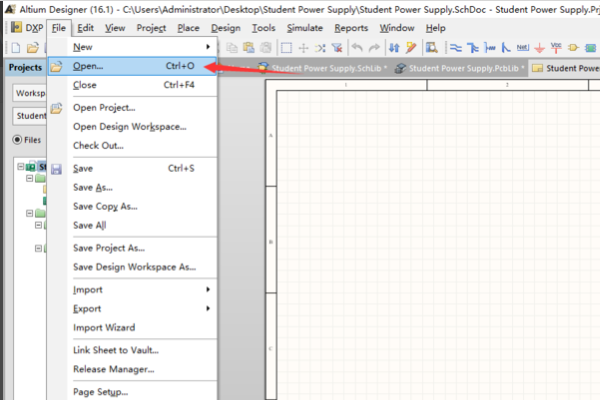The width and height of the screenshot is (600, 400).
Task: Switch to Student Power Supply.PcbLib tab
Action: pos(458,68)
